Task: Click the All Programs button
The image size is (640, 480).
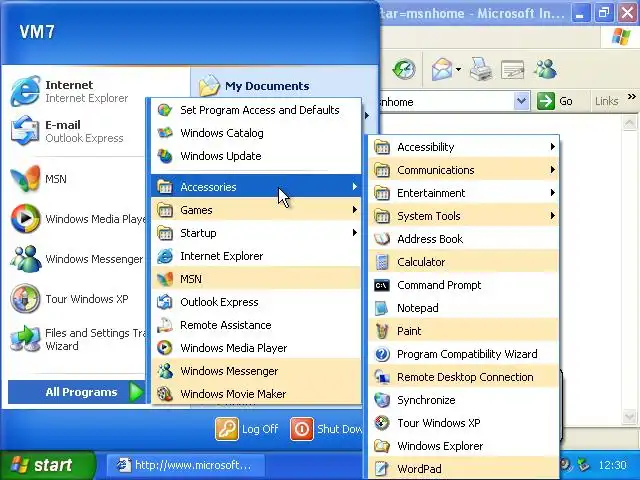Action: click(x=77, y=392)
